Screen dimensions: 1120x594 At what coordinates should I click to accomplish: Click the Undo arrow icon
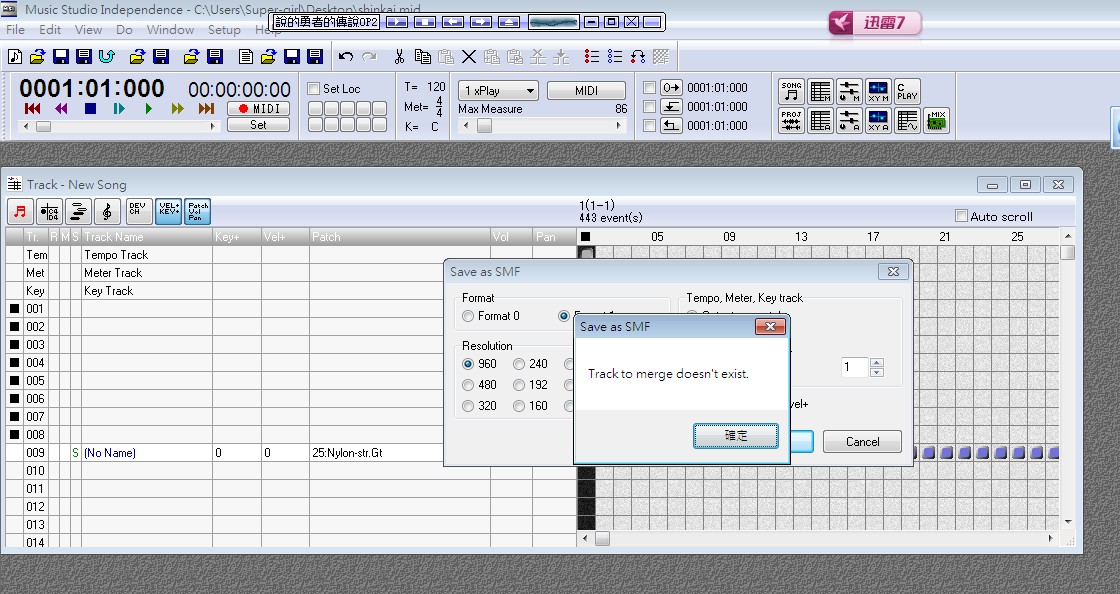pos(346,56)
